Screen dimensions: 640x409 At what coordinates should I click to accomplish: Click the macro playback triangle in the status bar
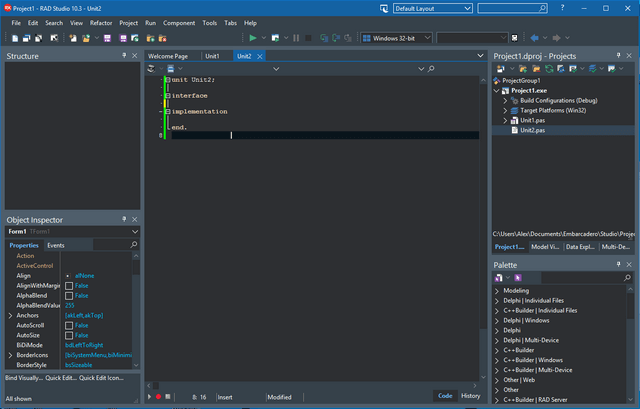click(x=148, y=397)
